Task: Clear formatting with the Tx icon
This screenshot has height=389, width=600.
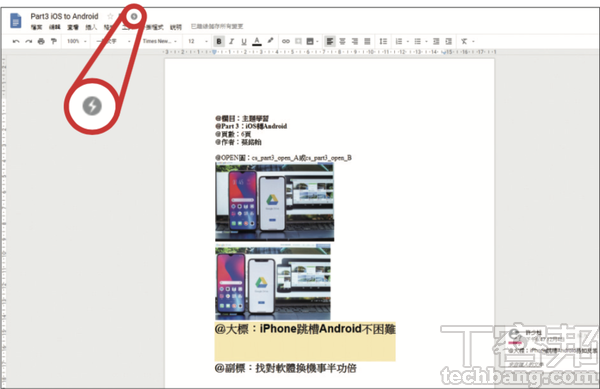Action: tap(464, 41)
